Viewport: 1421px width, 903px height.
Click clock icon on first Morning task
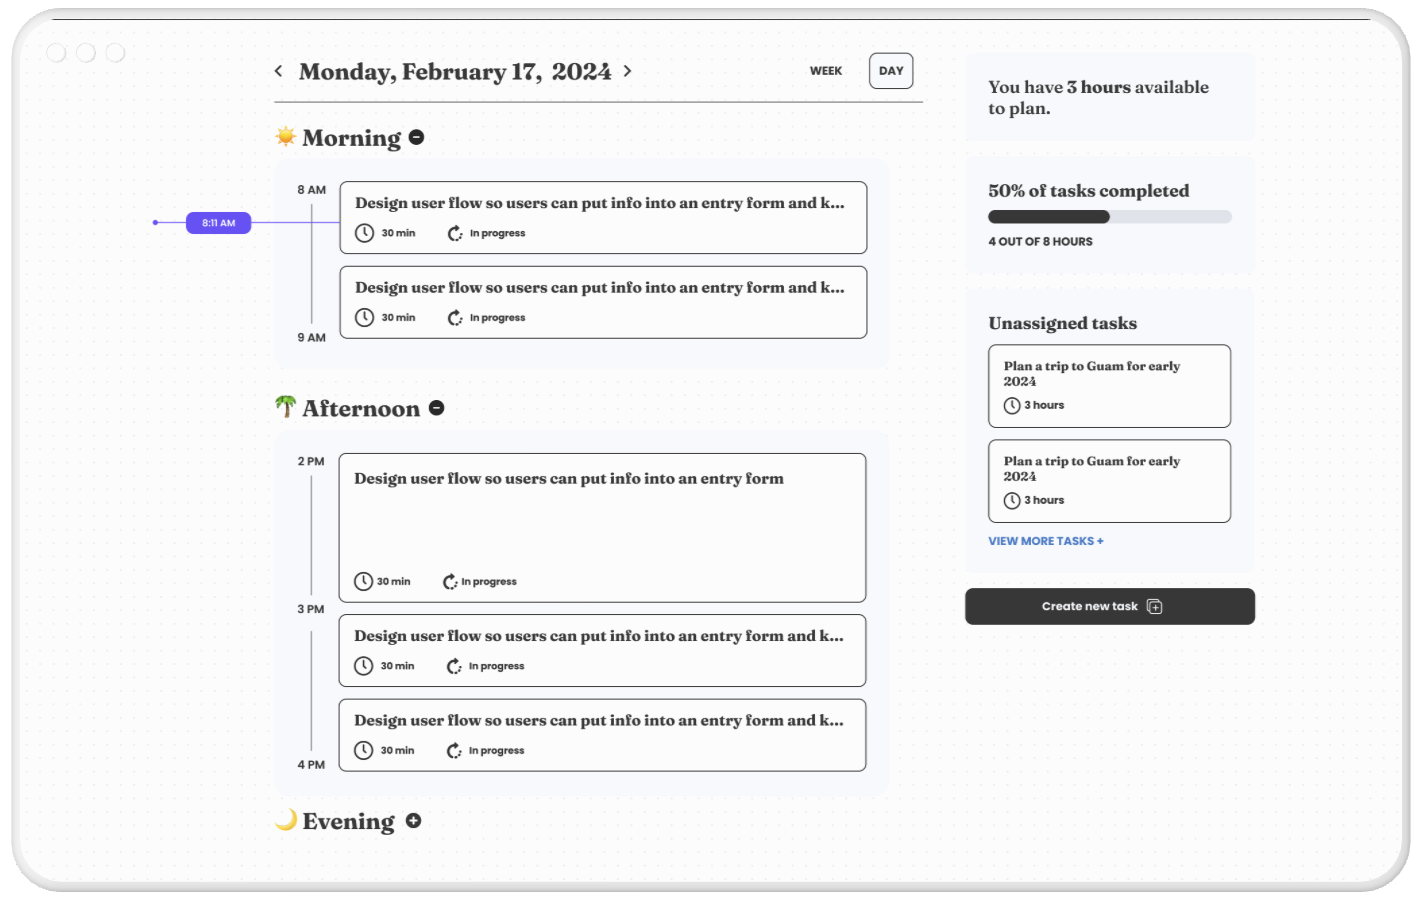click(x=365, y=233)
